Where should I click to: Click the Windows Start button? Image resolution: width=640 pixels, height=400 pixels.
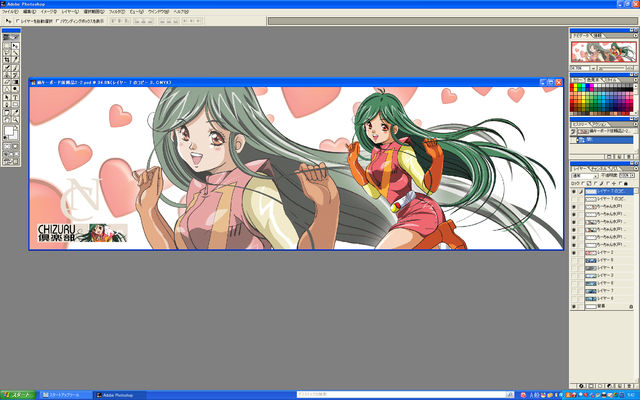18,394
